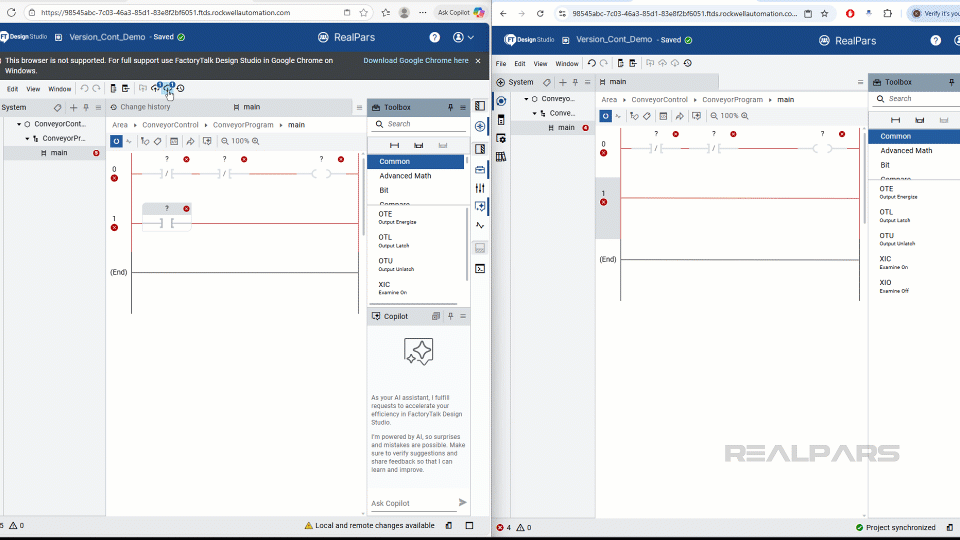Click the undo arrow in right window toolbar
Image resolution: width=960 pixels, height=540 pixels.
(x=591, y=63)
